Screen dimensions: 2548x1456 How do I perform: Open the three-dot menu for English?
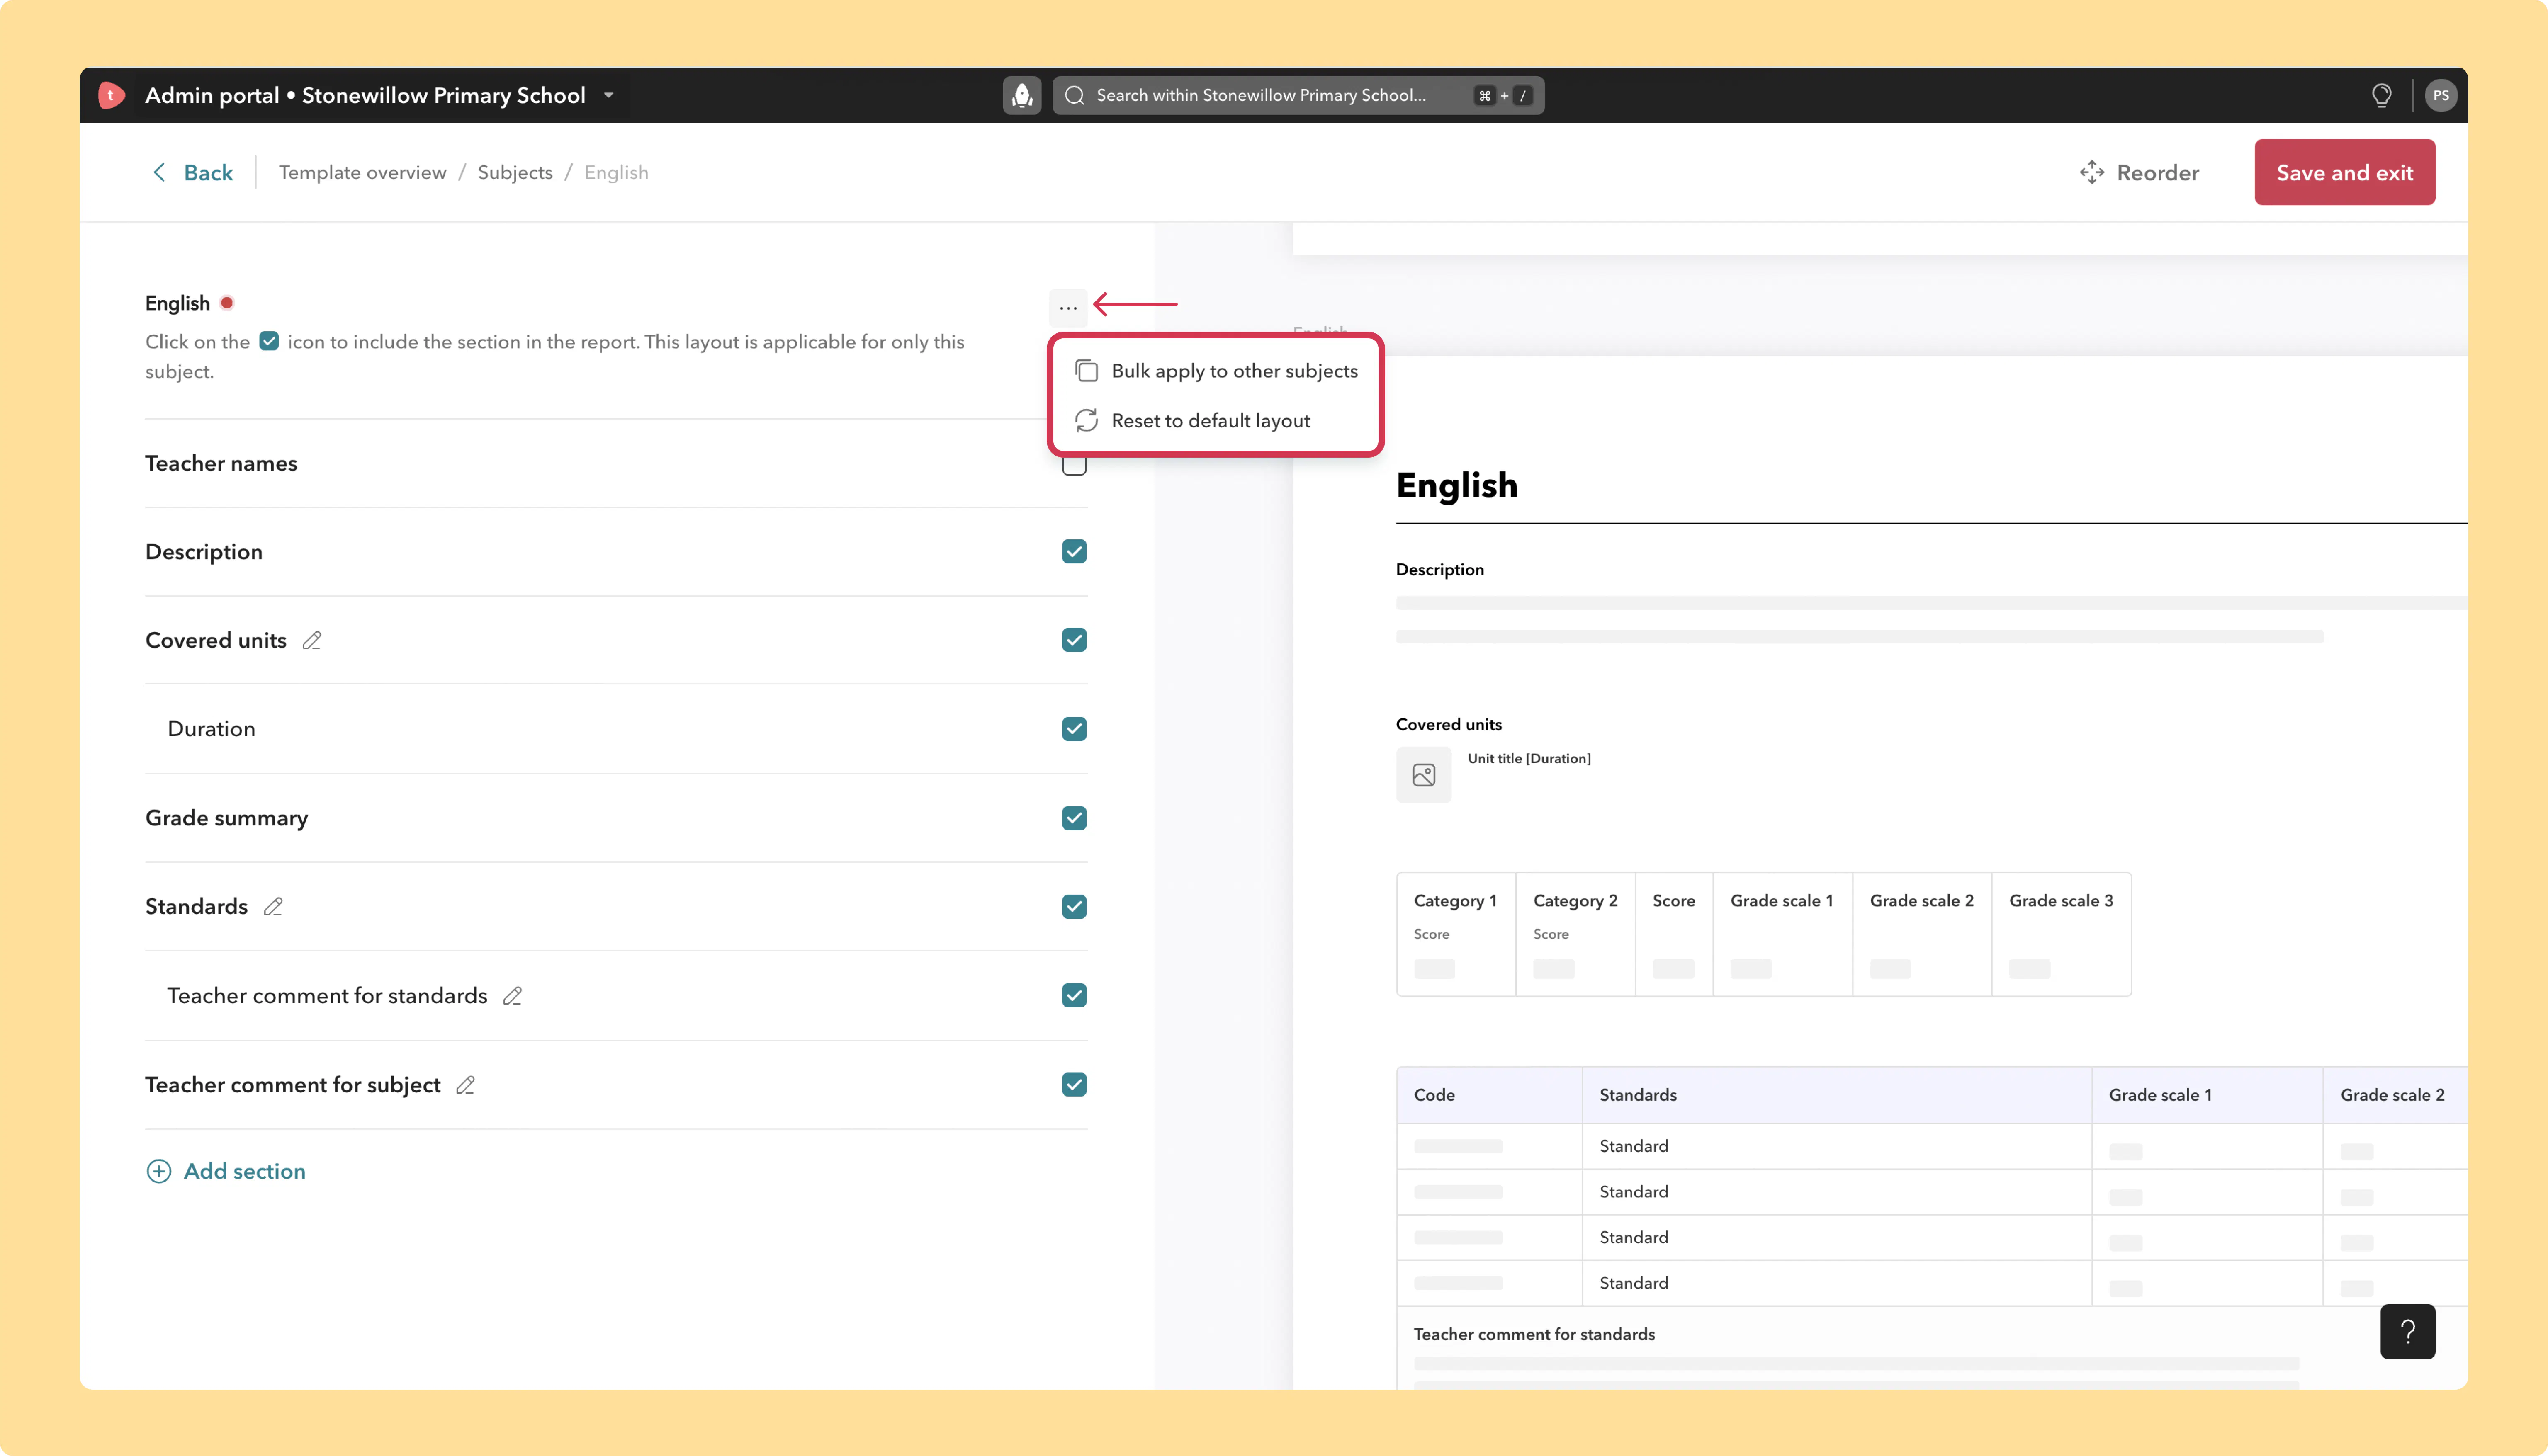pyautogui.click(x=1068, y=307)
